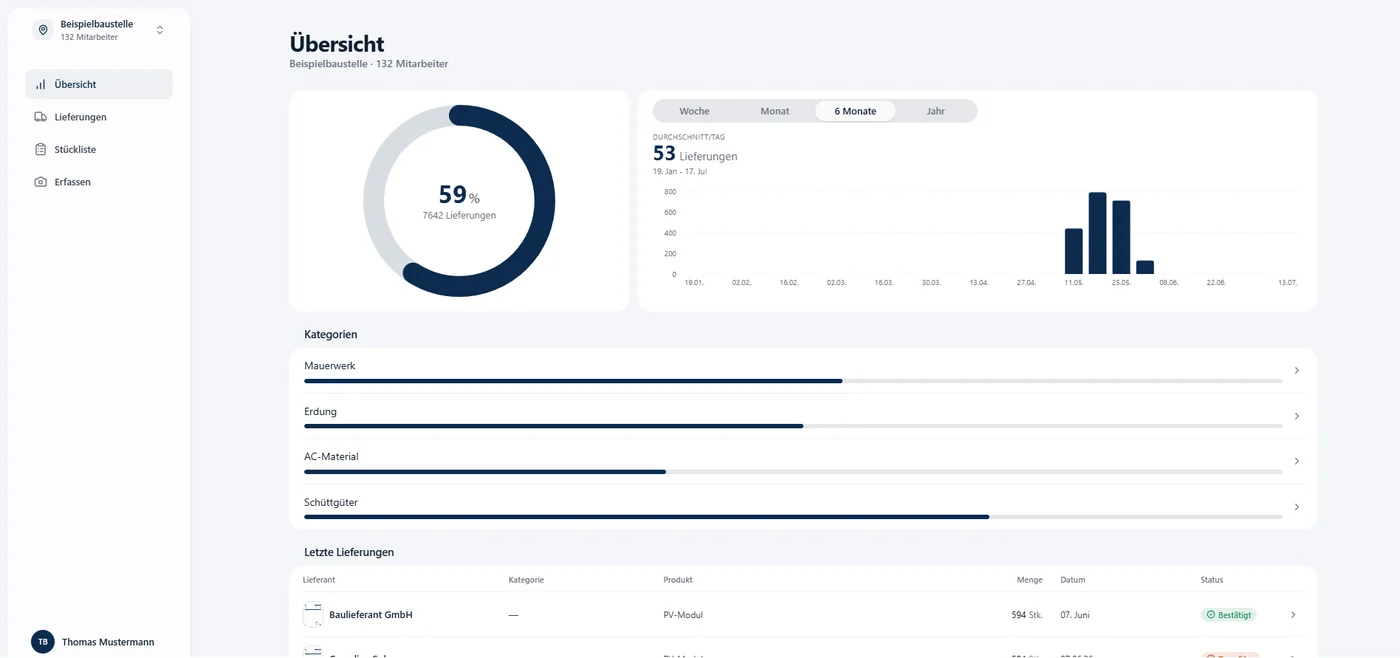Image resolution: width=1400 pixels, height=658 pixels.
Task: Click the truck icon next to Lieferungen
Action: (x=40, y=117)
